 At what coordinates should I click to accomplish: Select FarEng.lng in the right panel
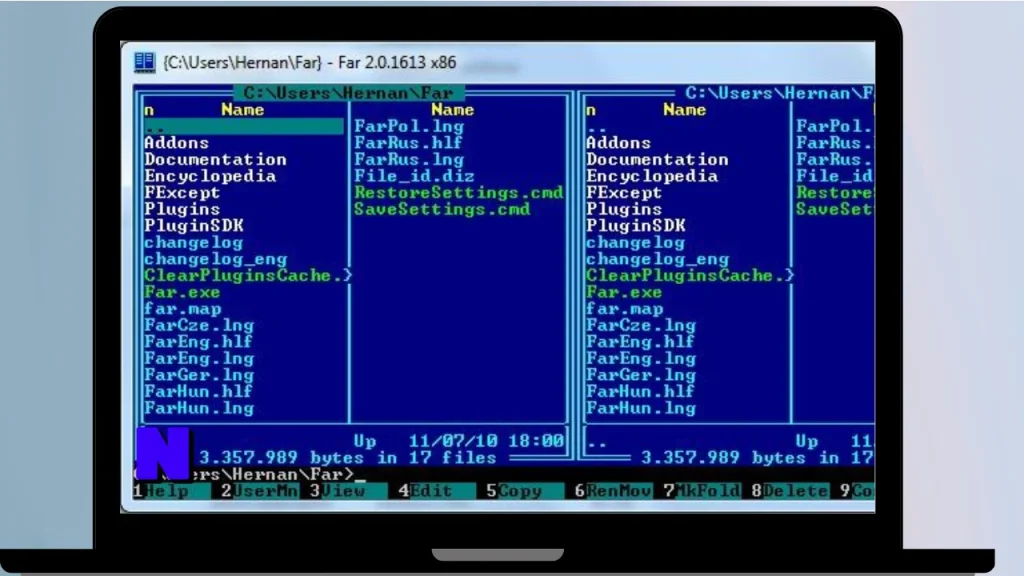coord(641,359)
